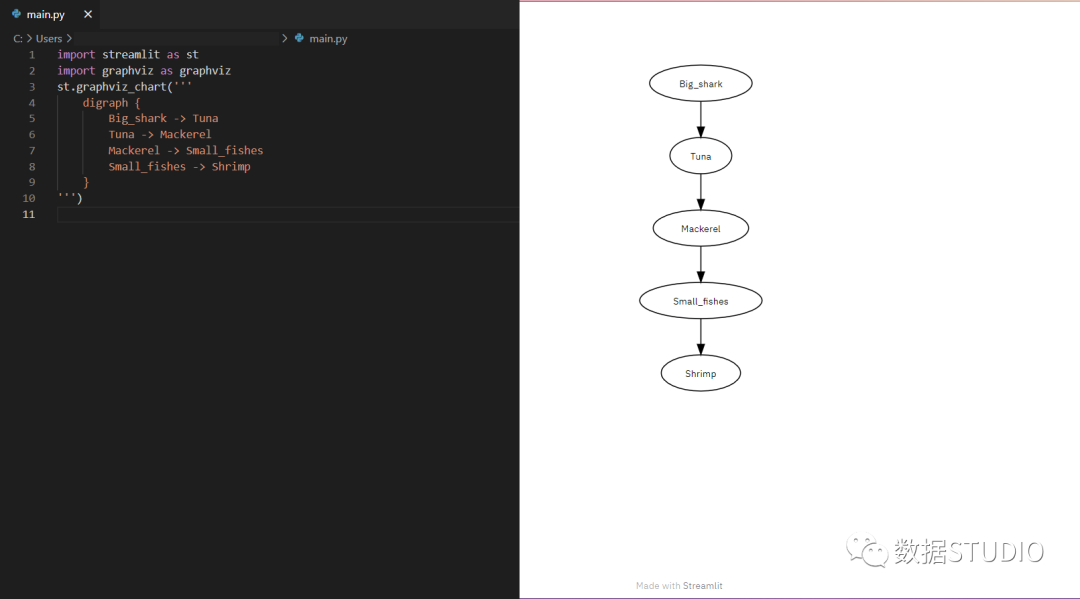Select the main.py editor tab
Viewport: 1080px width, 599px height.
51,14
